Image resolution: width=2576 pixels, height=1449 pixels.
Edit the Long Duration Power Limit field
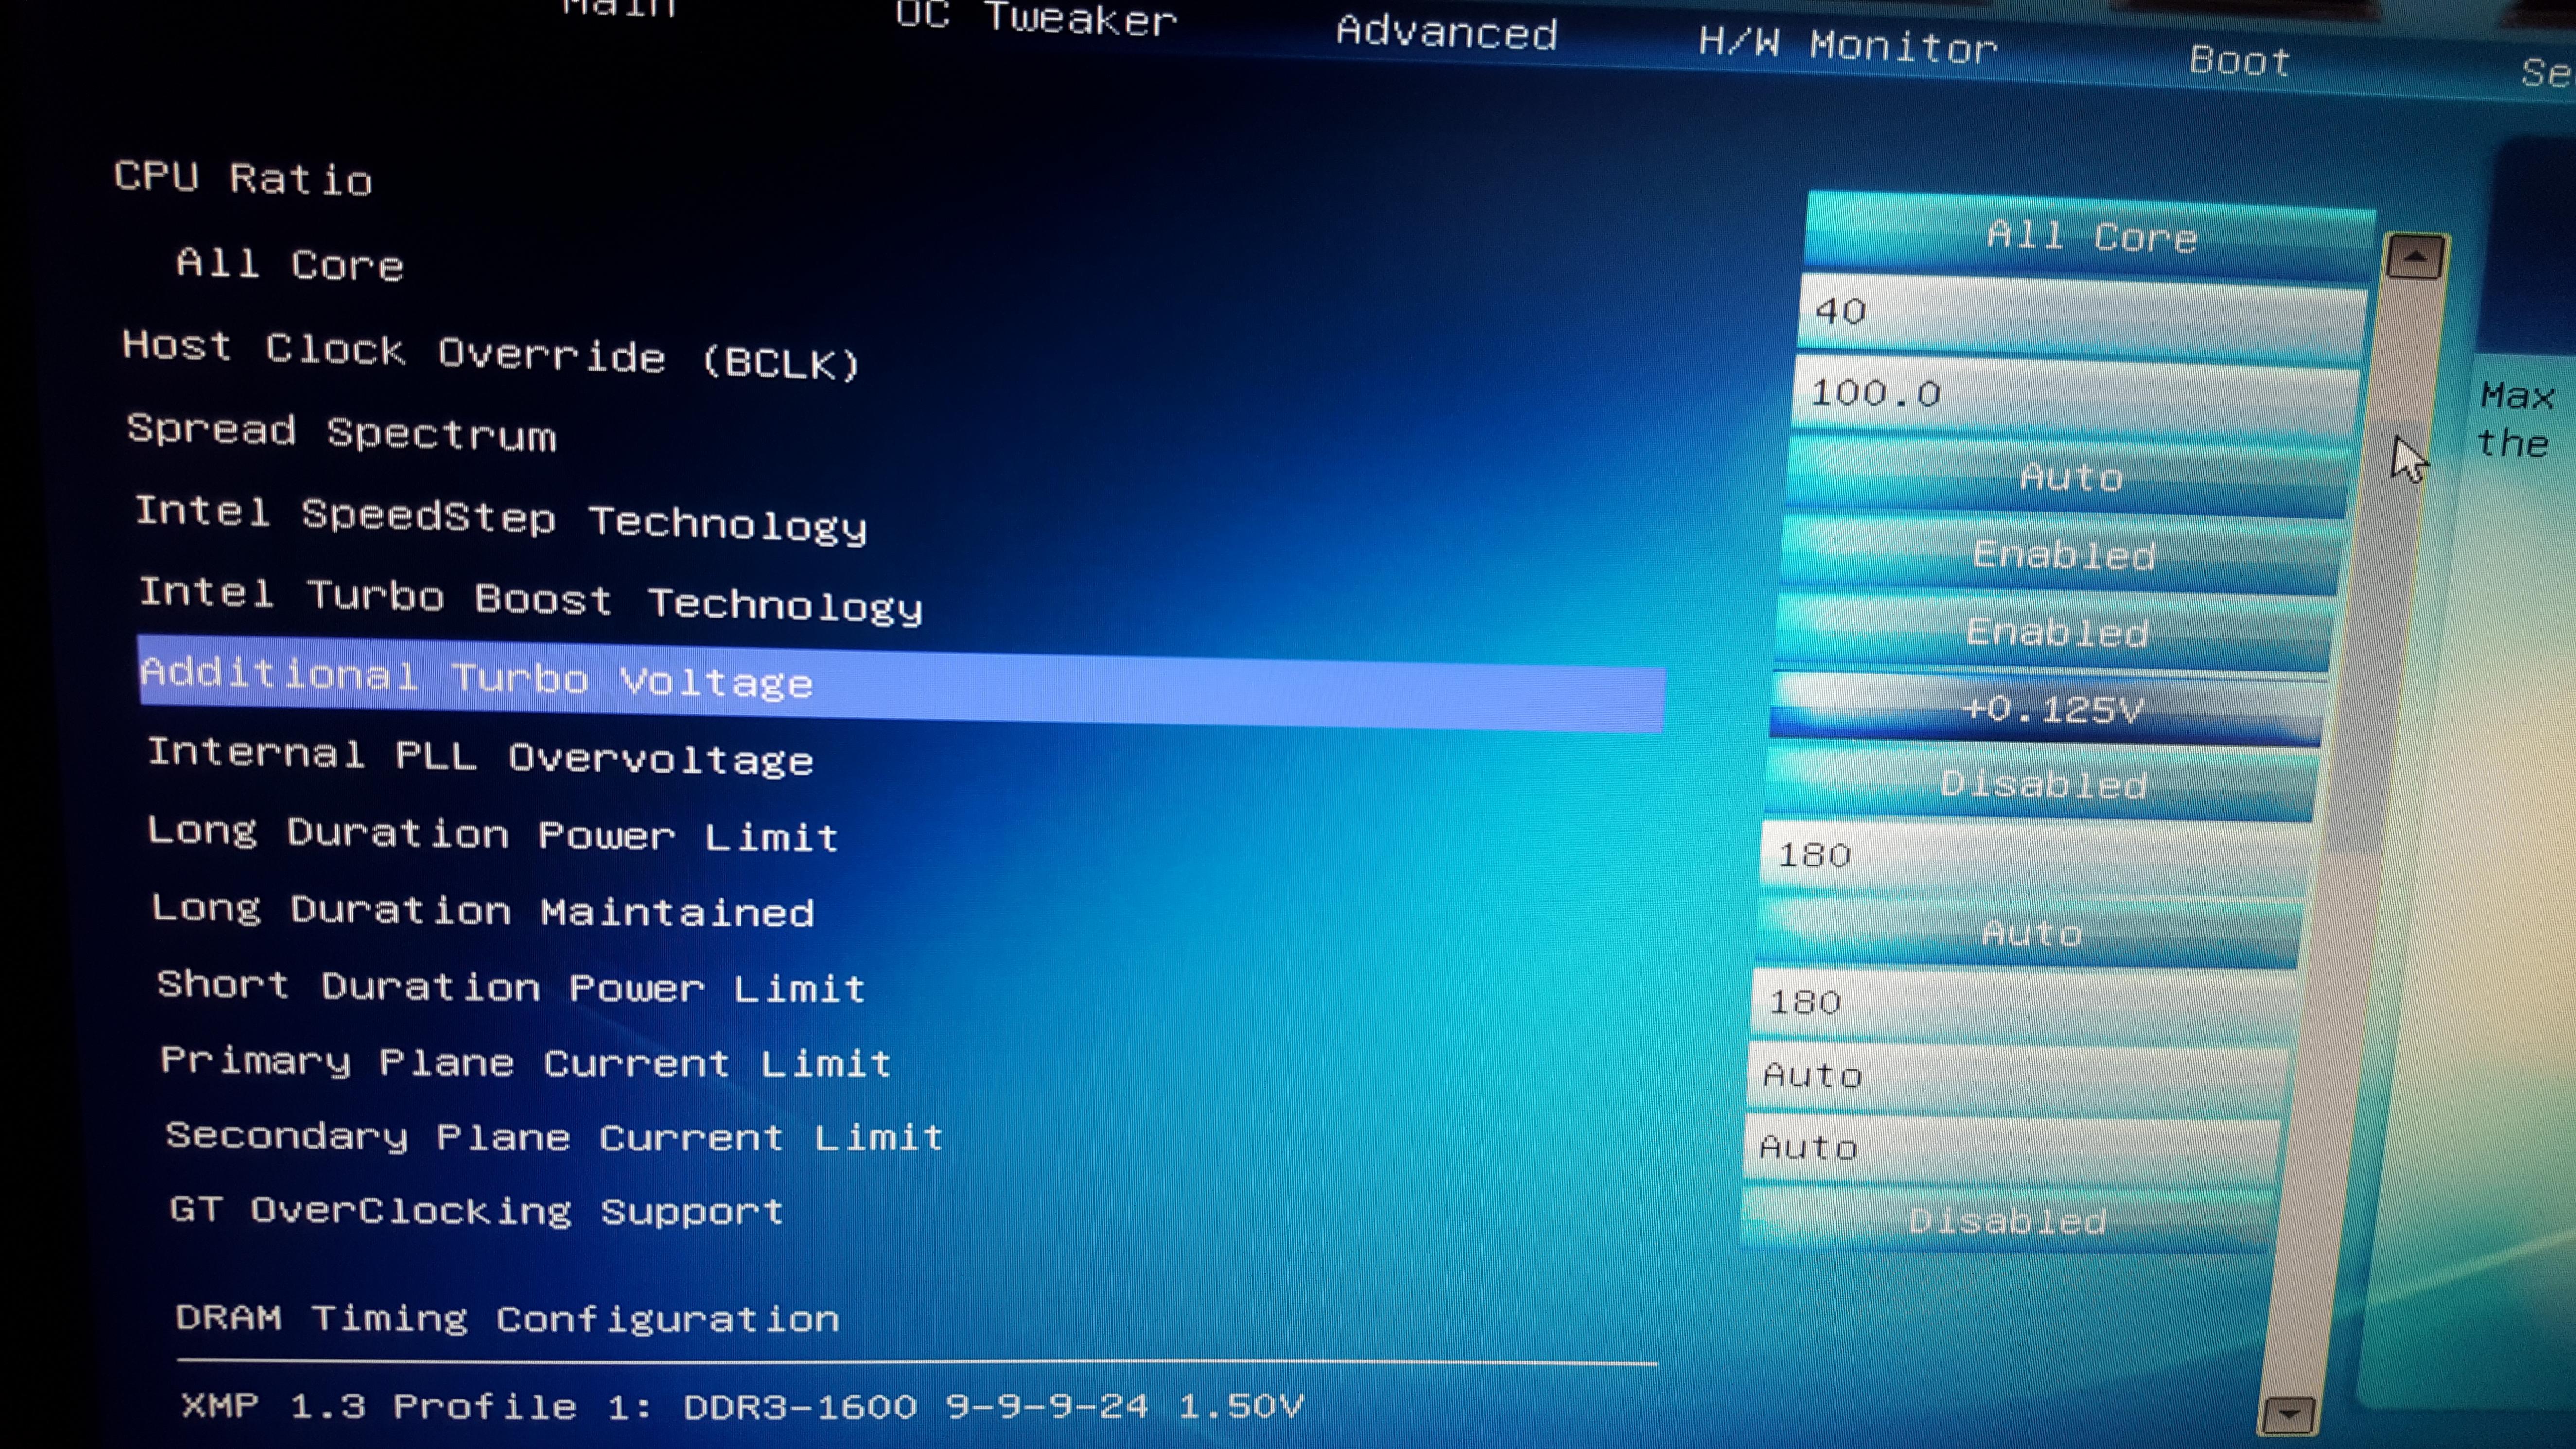[2035, 856]
